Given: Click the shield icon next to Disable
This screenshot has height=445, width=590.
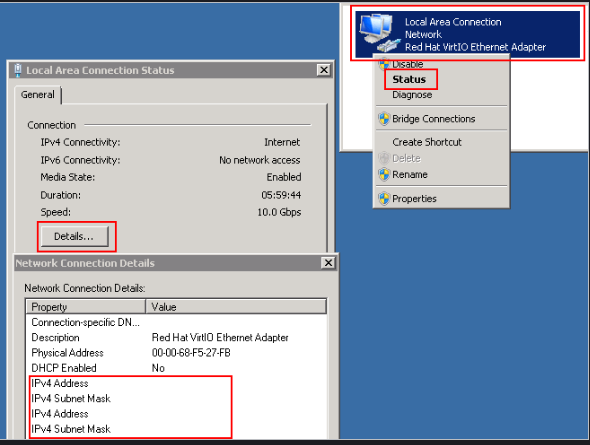Looking at the screenshot, I should (x=384, y=64).
